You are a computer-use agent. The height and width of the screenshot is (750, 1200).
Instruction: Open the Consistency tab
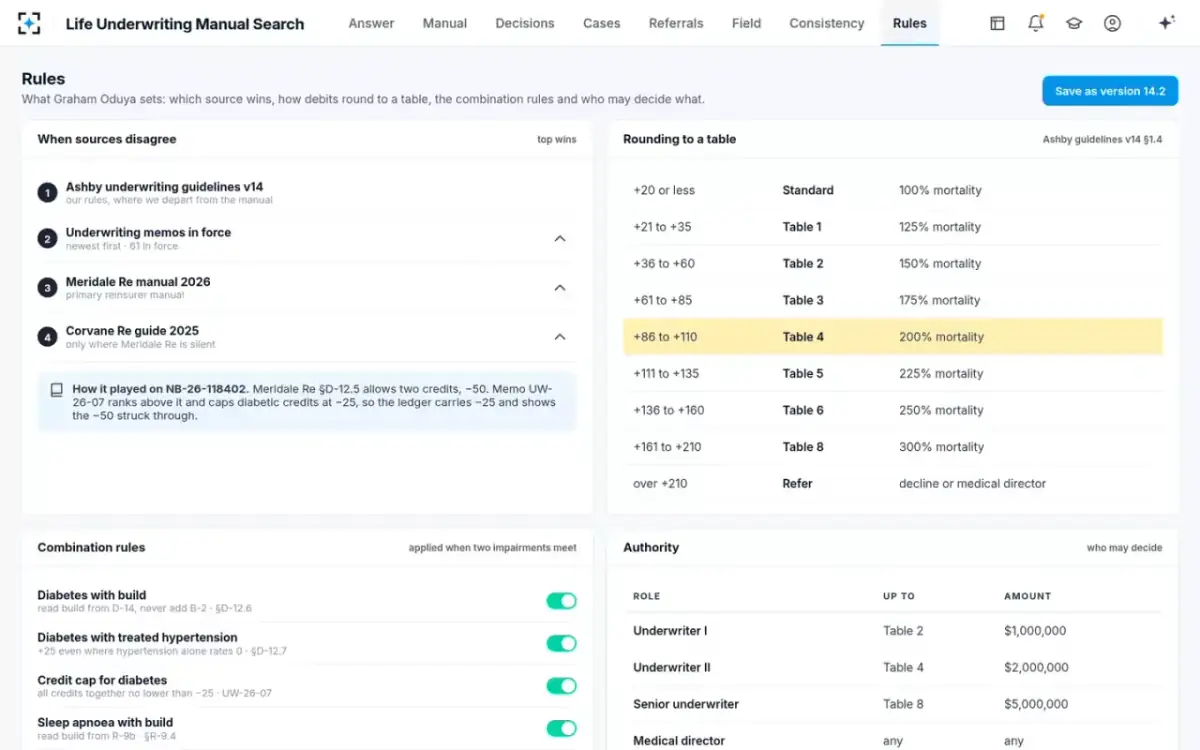click(x=827, y=23)
